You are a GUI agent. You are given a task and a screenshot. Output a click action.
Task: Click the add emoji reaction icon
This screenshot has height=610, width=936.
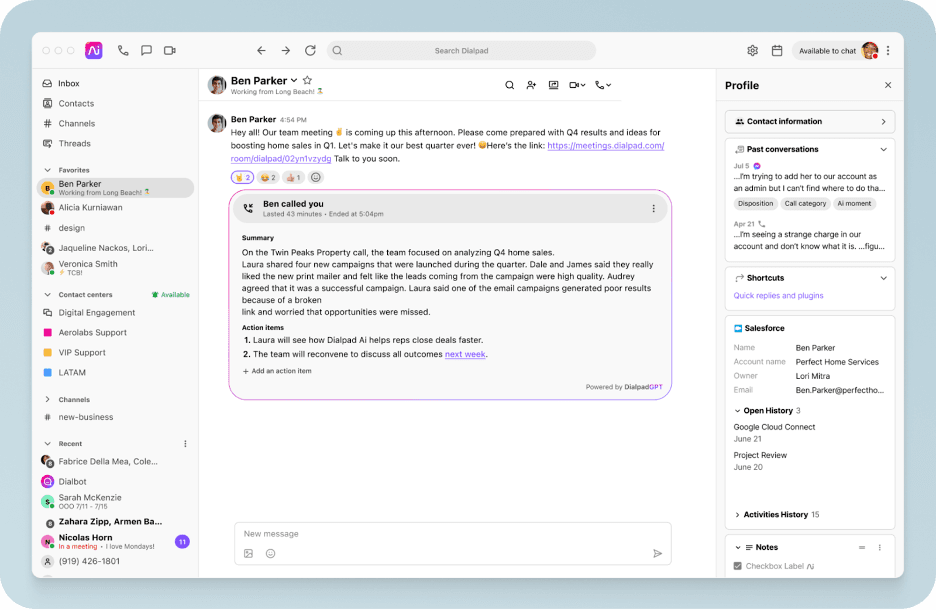pos(316,177)
